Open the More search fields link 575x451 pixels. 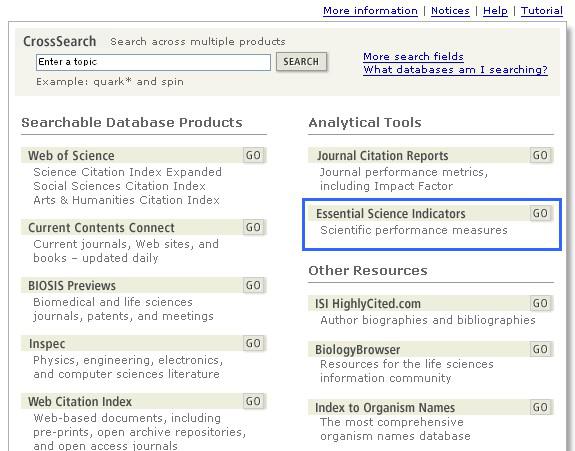point(413,56)
